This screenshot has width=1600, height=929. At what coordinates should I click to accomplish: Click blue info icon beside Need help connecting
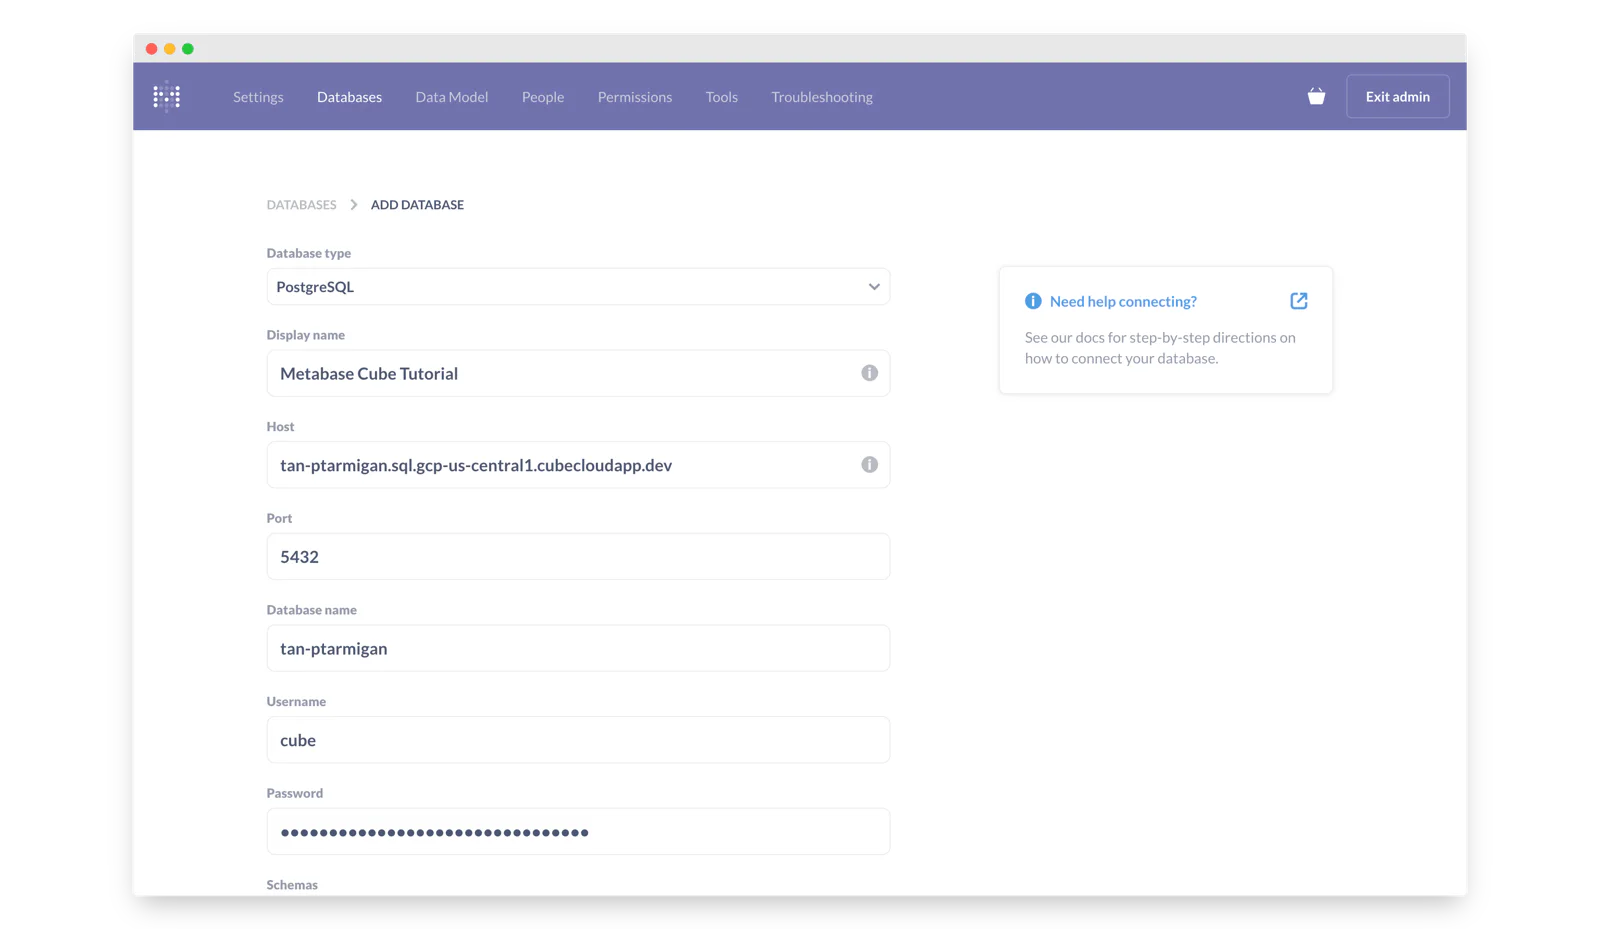tap(1033, 301)
